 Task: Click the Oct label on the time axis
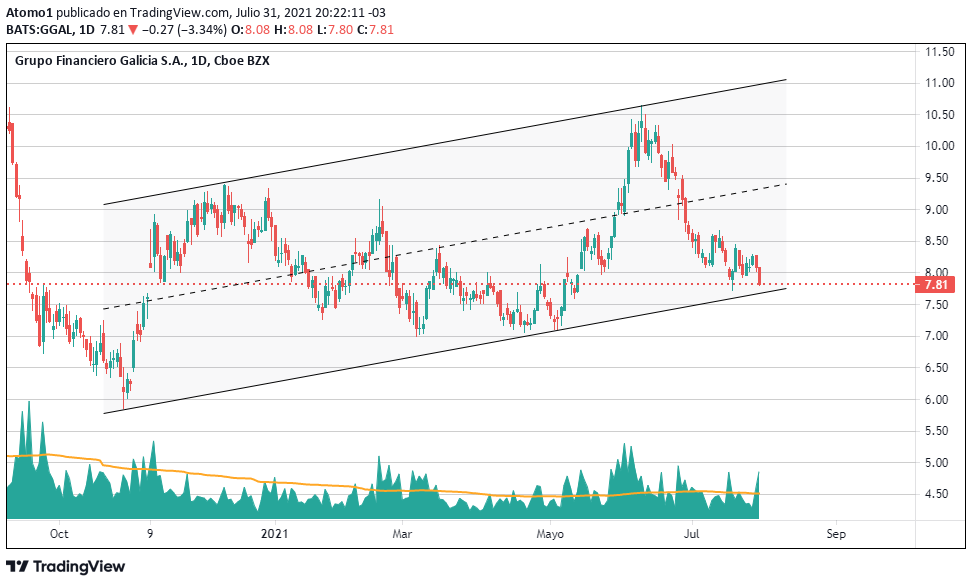pyautogui.click(x=59, y=534)
